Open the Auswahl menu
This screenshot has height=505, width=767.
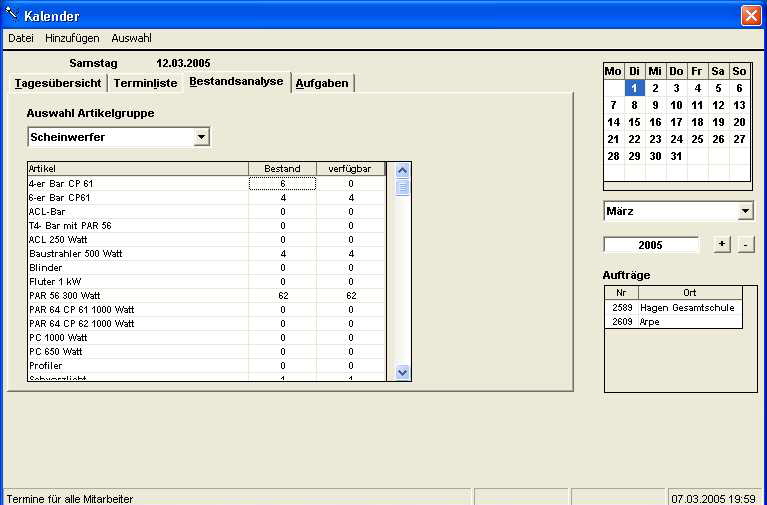131,38
